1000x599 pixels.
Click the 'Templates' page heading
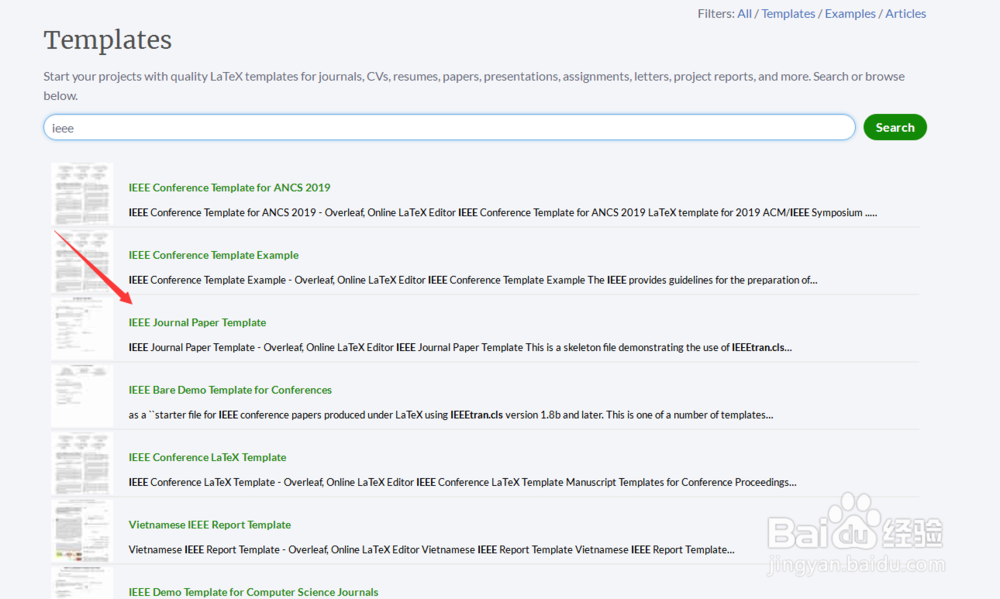pos(108,40)
